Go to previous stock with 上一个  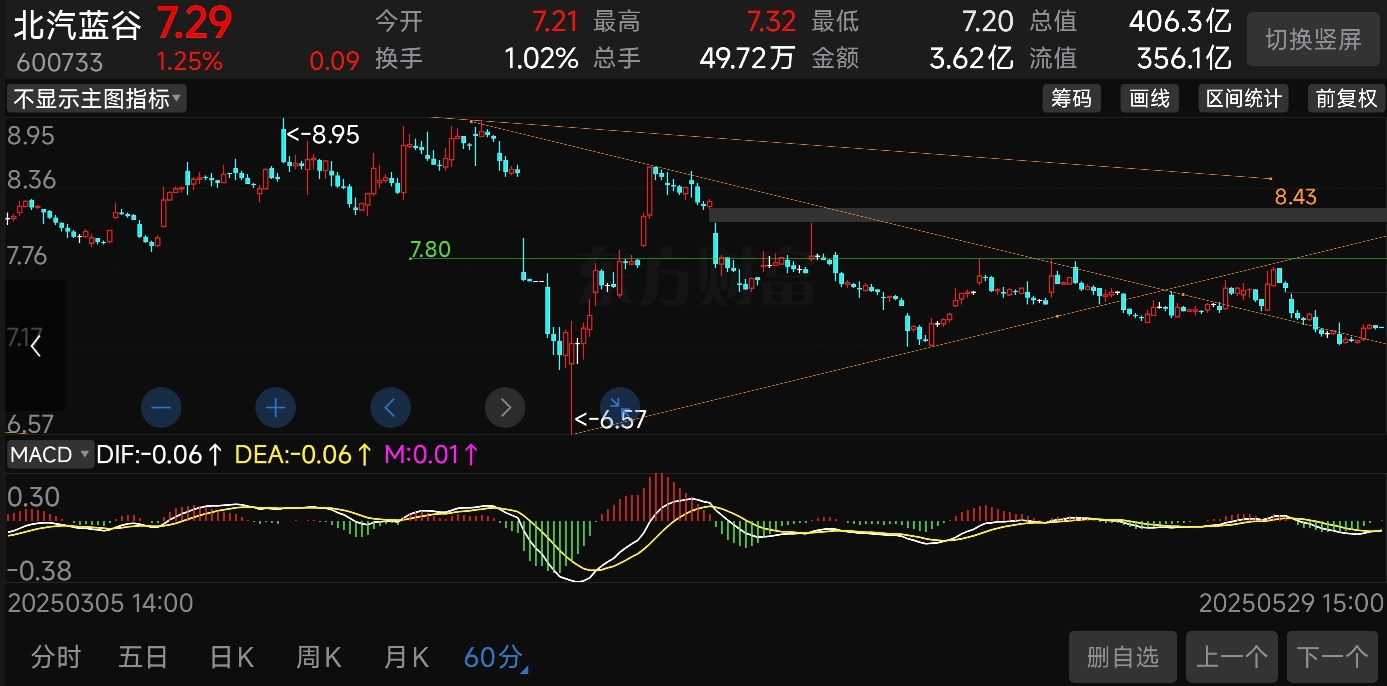(x=1232, y=657)
